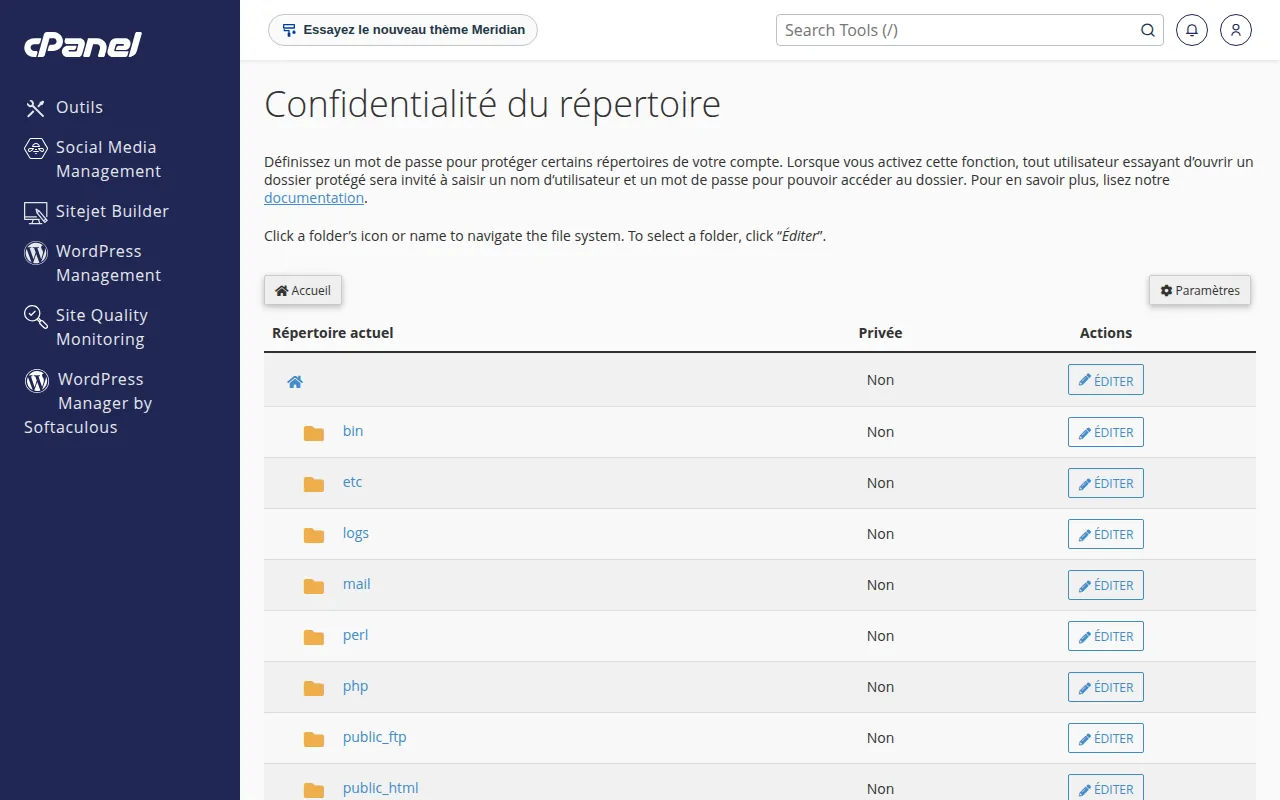Click the Privée column header

[880, 333]
